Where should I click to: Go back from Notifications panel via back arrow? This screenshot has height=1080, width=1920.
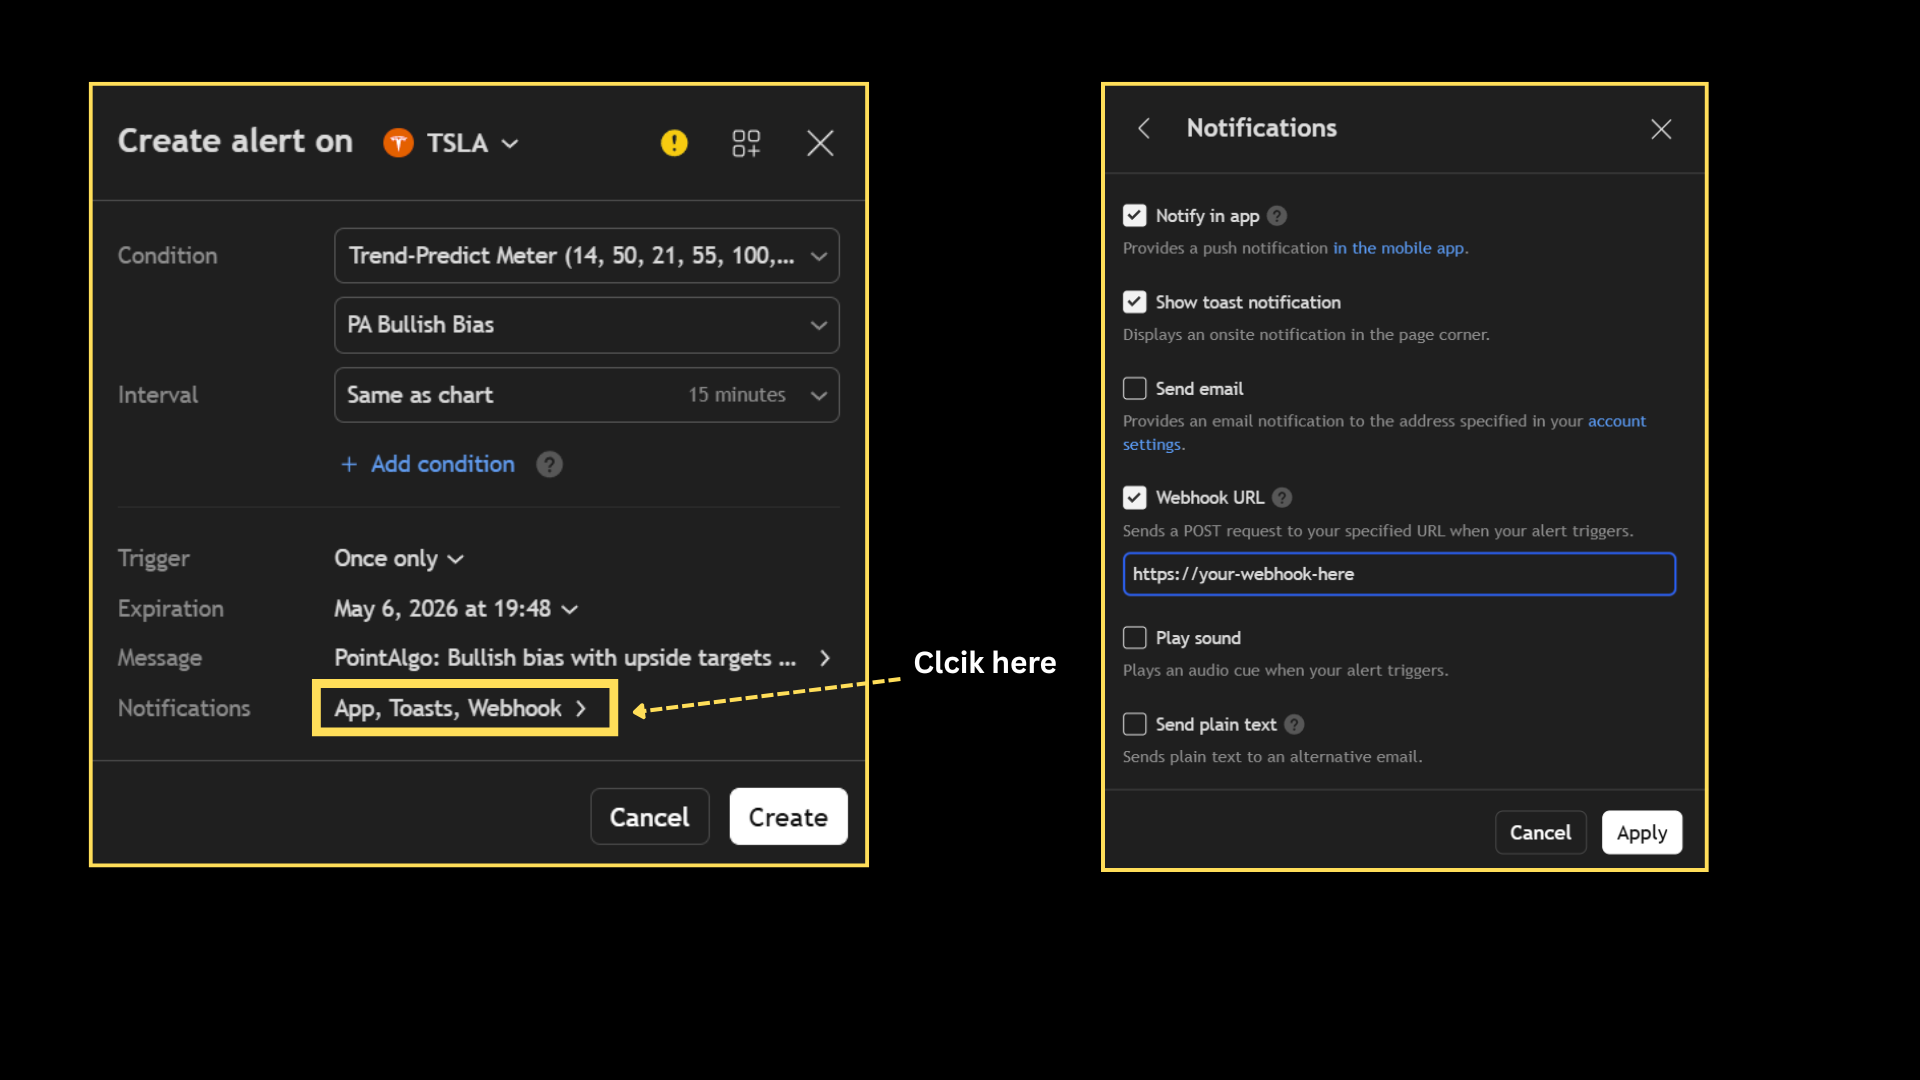tap(1144, 128)
